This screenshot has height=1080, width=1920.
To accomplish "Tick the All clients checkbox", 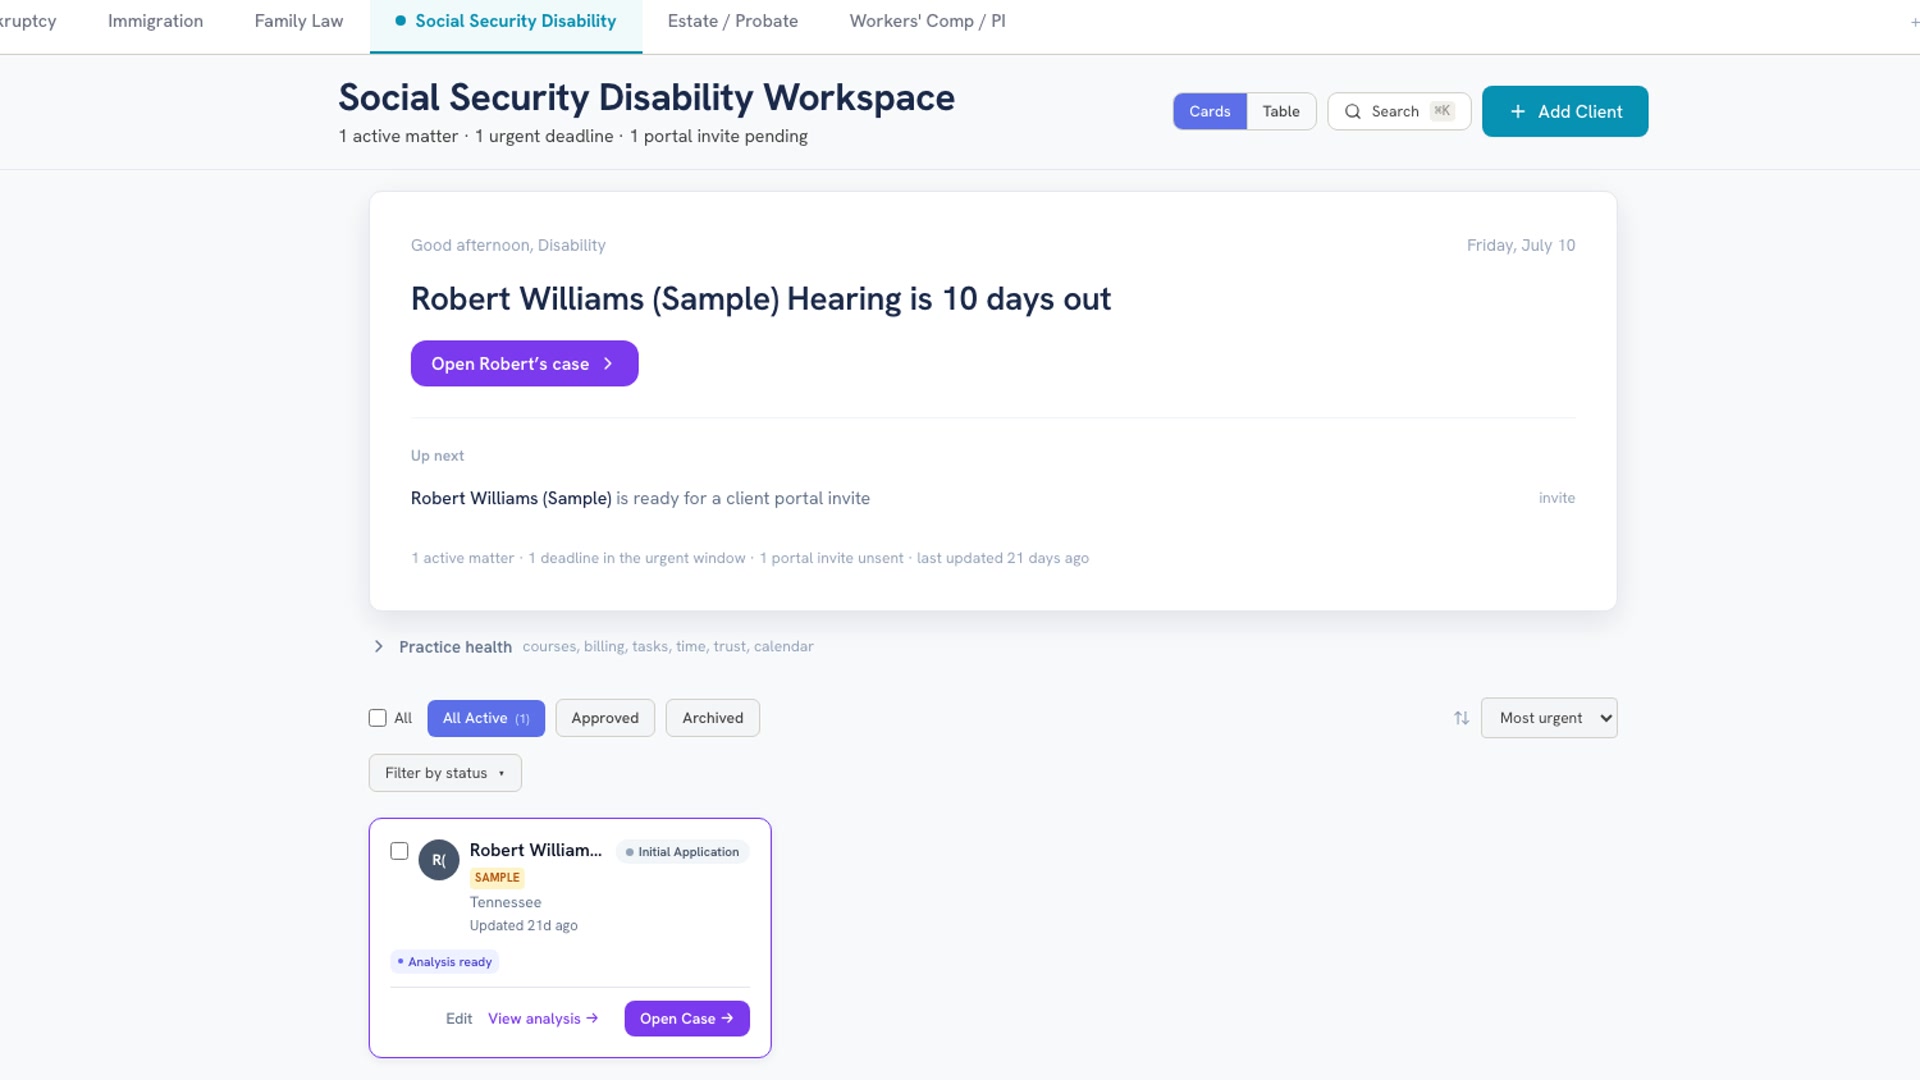I will point(377,718).
